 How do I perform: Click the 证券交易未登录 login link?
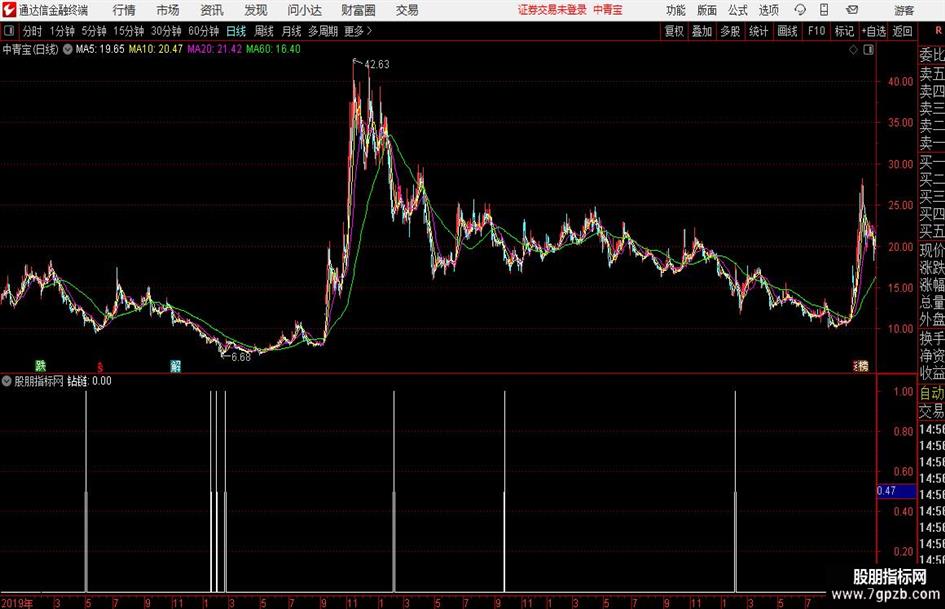pyautogui.click(x=552, y=10)
